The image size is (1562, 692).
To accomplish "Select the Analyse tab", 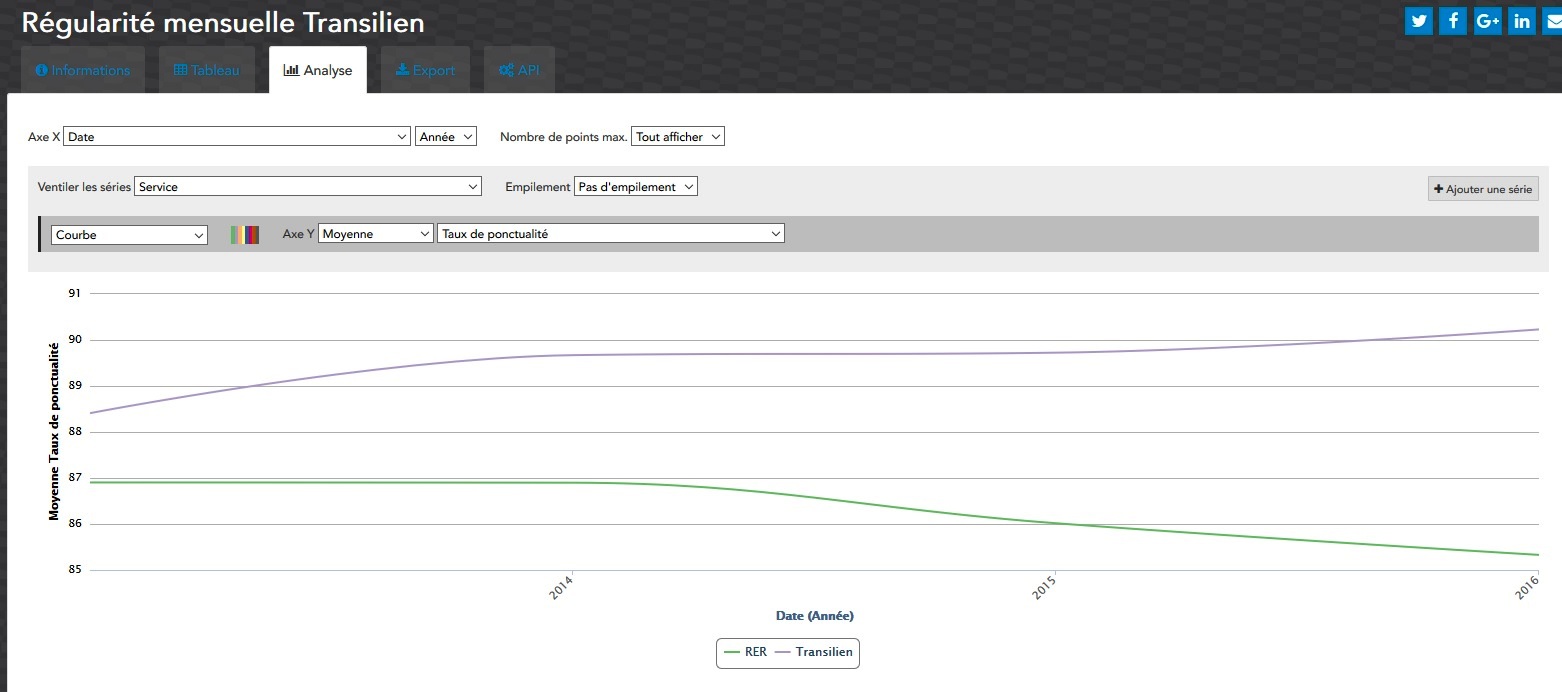I will pyautogui.click(x=318, y=70).
